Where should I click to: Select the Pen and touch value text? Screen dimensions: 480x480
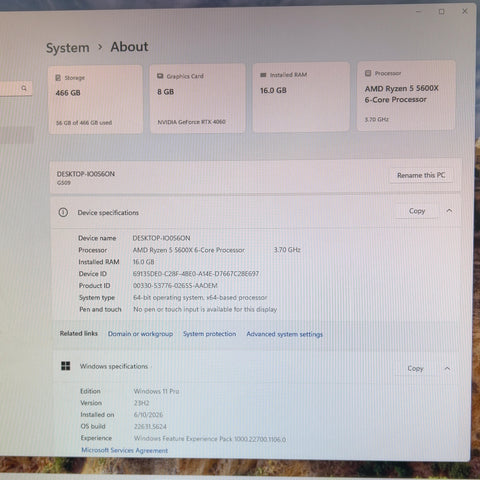[x=205, y=309]
